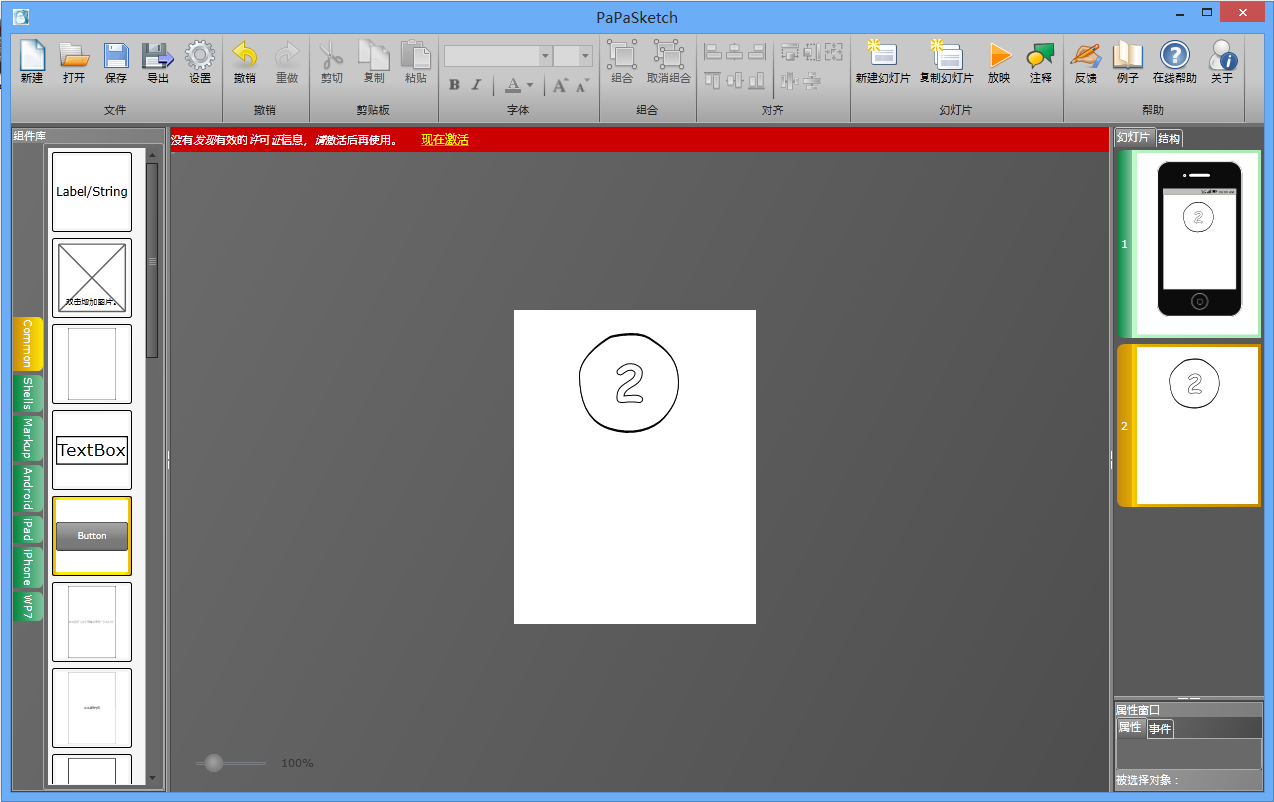This screenshot has width=1274, height=802.
Task: Distribute selected objects vertically
Action: pyautogui.click(x=812, y=80)
